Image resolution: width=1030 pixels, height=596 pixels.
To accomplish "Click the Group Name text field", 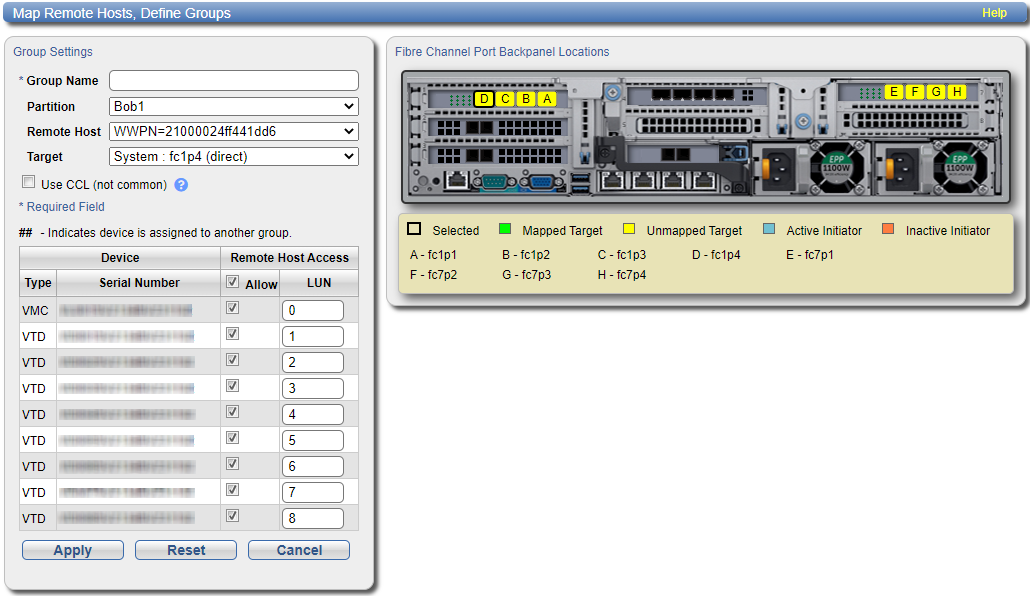I will point(233,81).
